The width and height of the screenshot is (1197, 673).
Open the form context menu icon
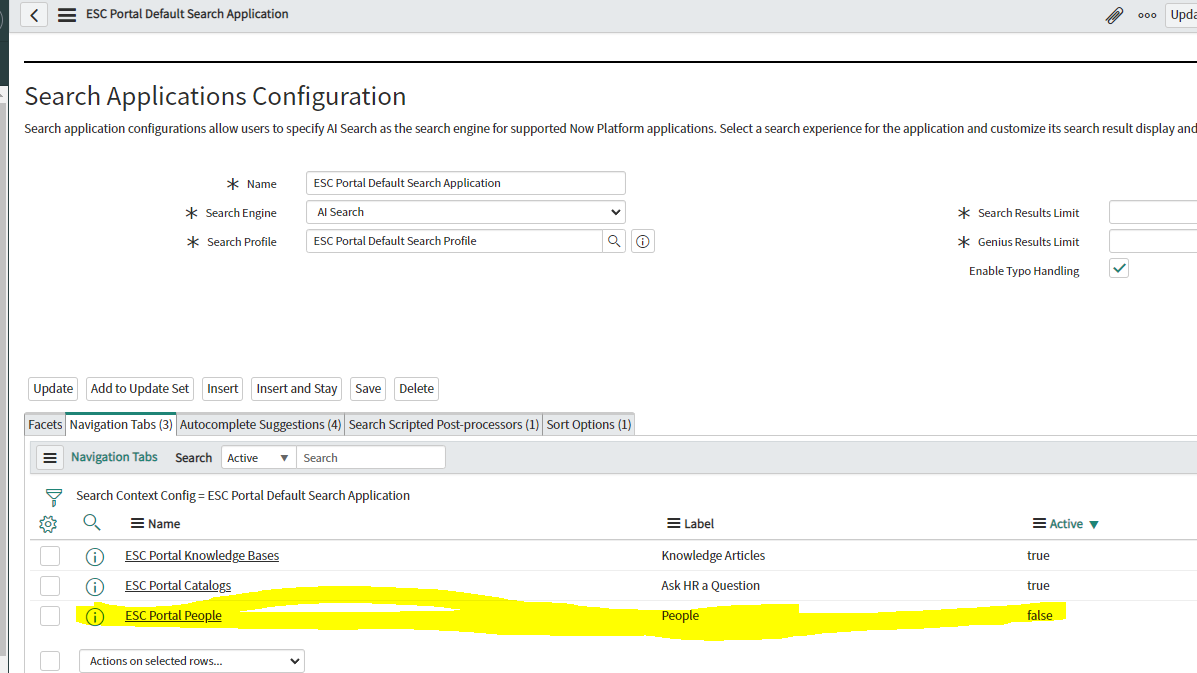(67, 14)
